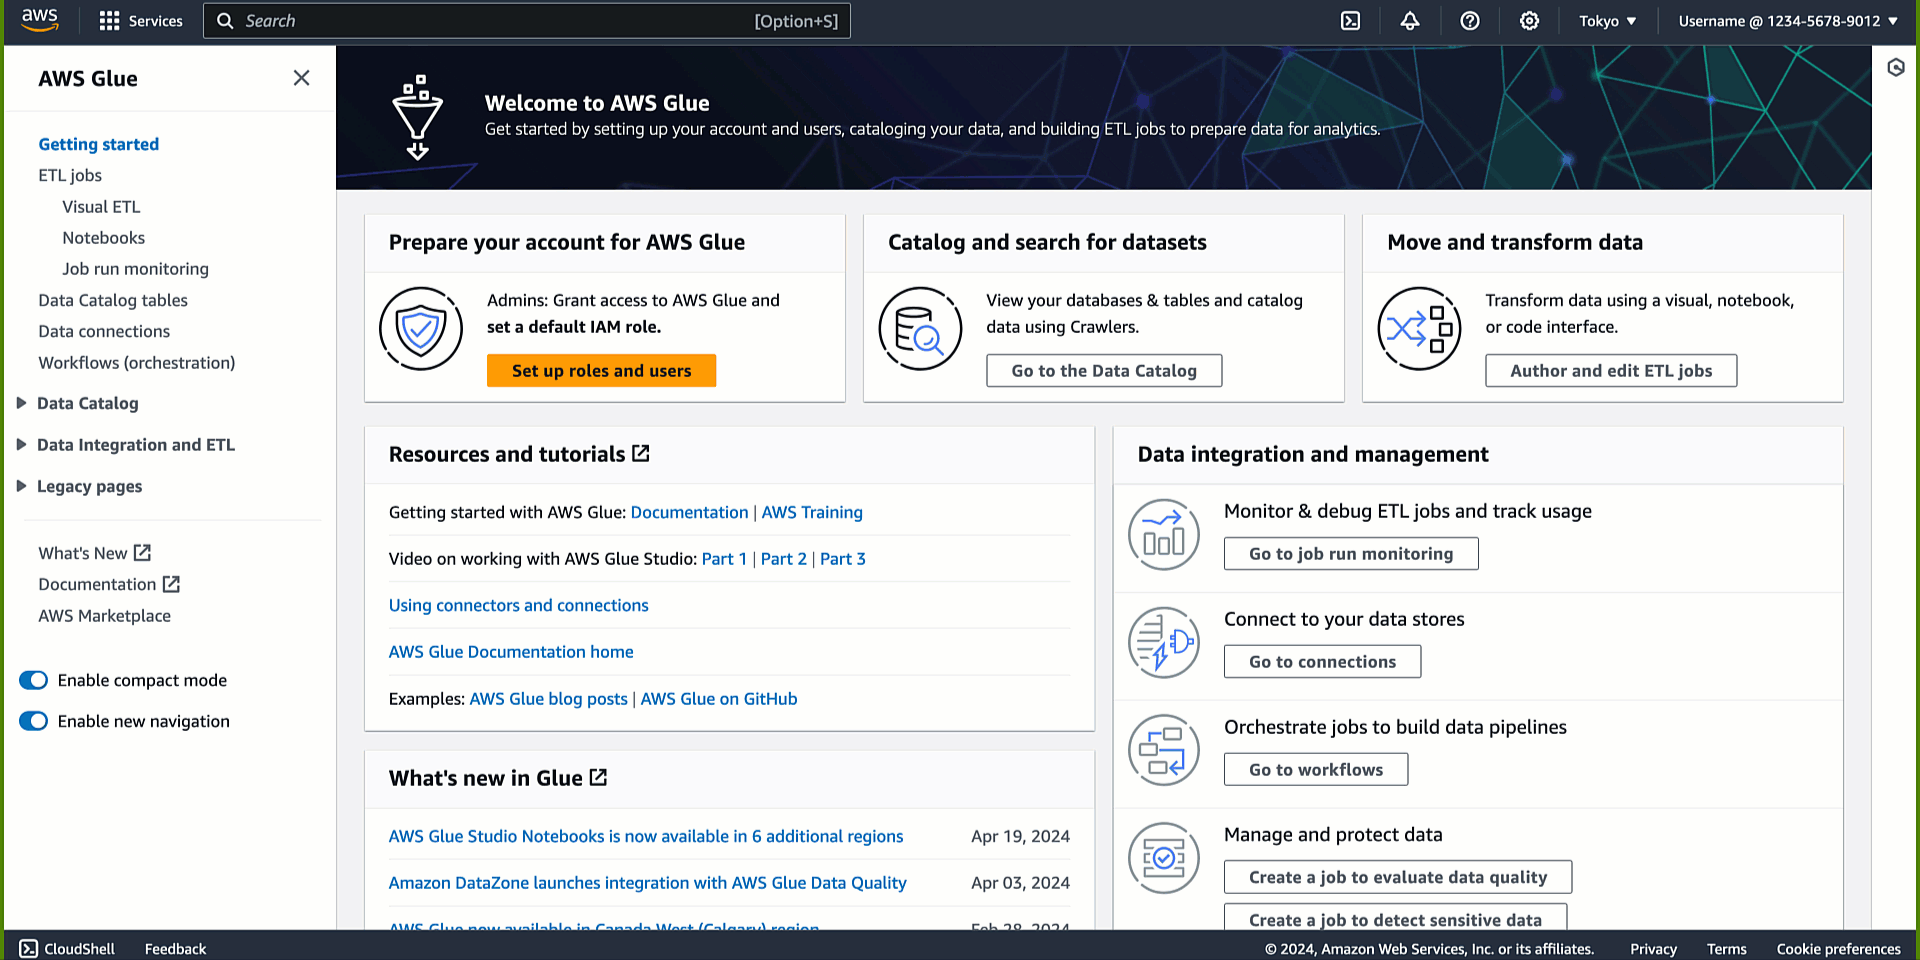The height and width of the screenshot is (960, 1920).
Task: Click the top Search input field
Action: (527, 21)
